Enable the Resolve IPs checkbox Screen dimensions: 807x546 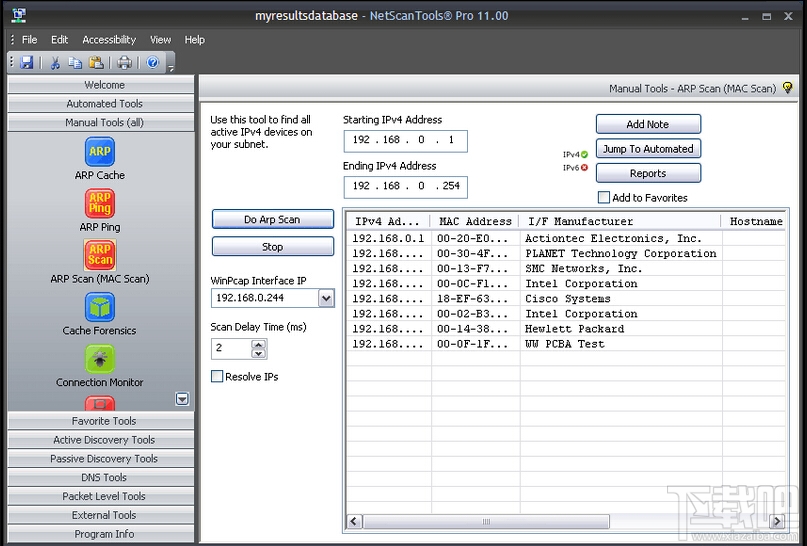[217, 377]
